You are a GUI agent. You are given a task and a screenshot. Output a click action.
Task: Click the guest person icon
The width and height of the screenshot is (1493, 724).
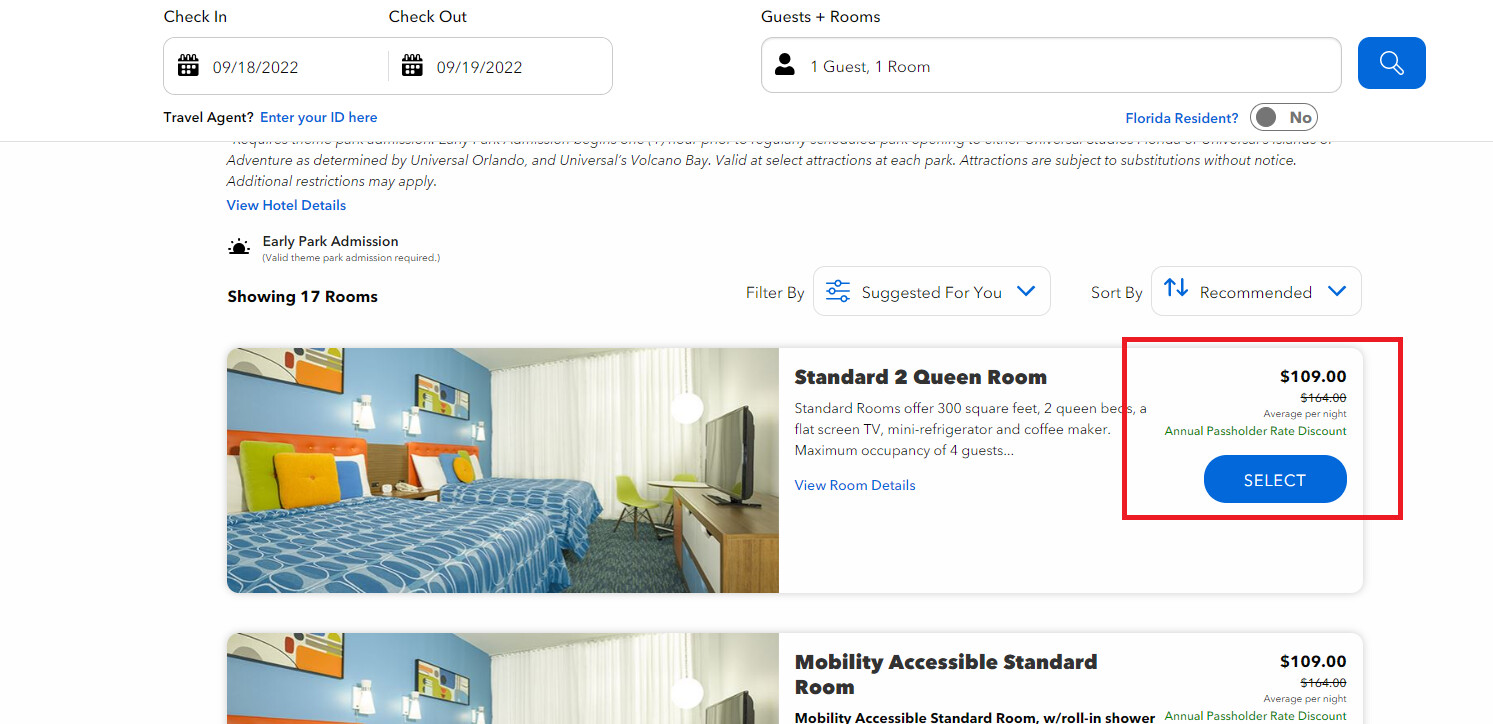click(x=785, y=65)
